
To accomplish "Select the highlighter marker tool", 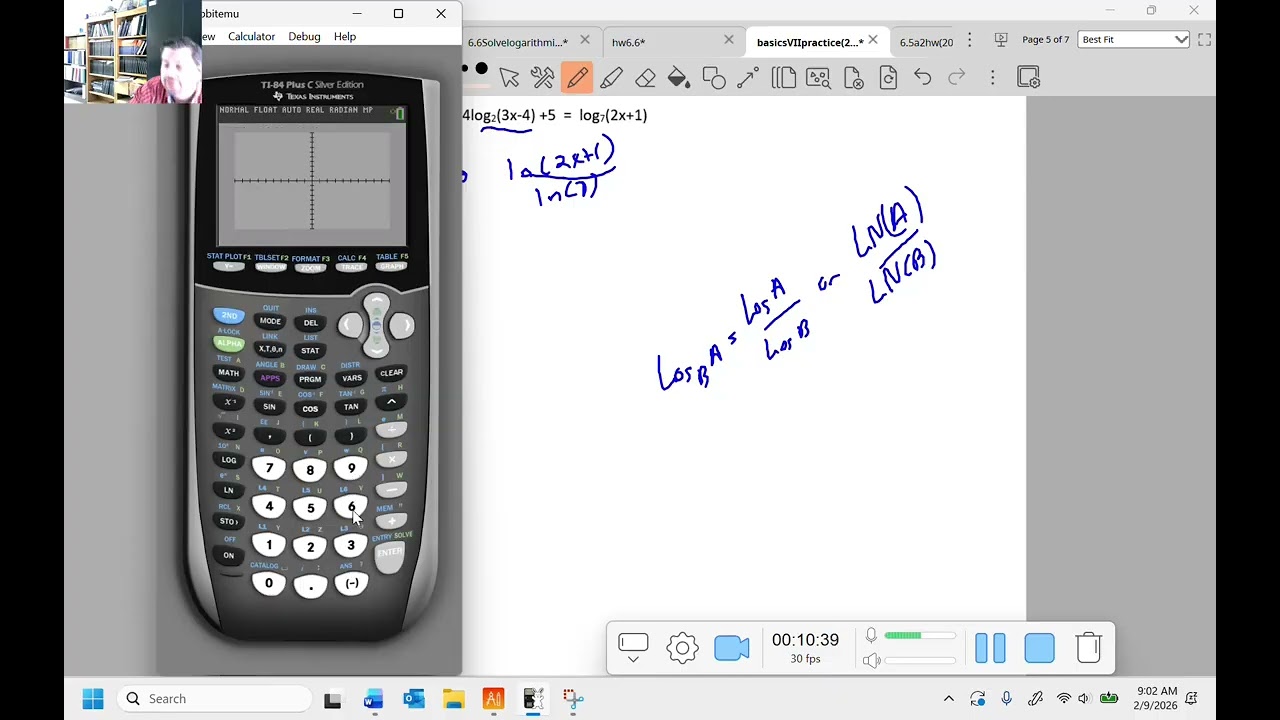I will (611, 77).
